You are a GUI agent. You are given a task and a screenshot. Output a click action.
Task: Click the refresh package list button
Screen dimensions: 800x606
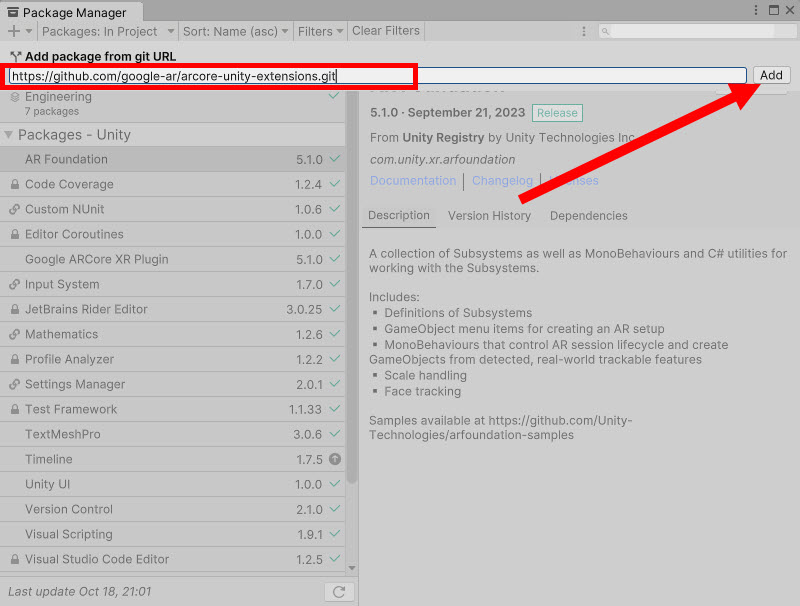(339, 592)
